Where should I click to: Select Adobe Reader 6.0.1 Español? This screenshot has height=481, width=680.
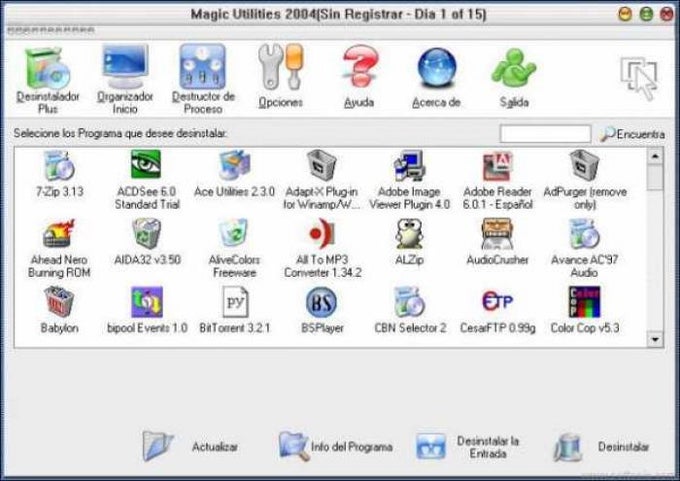coord(497,180)
